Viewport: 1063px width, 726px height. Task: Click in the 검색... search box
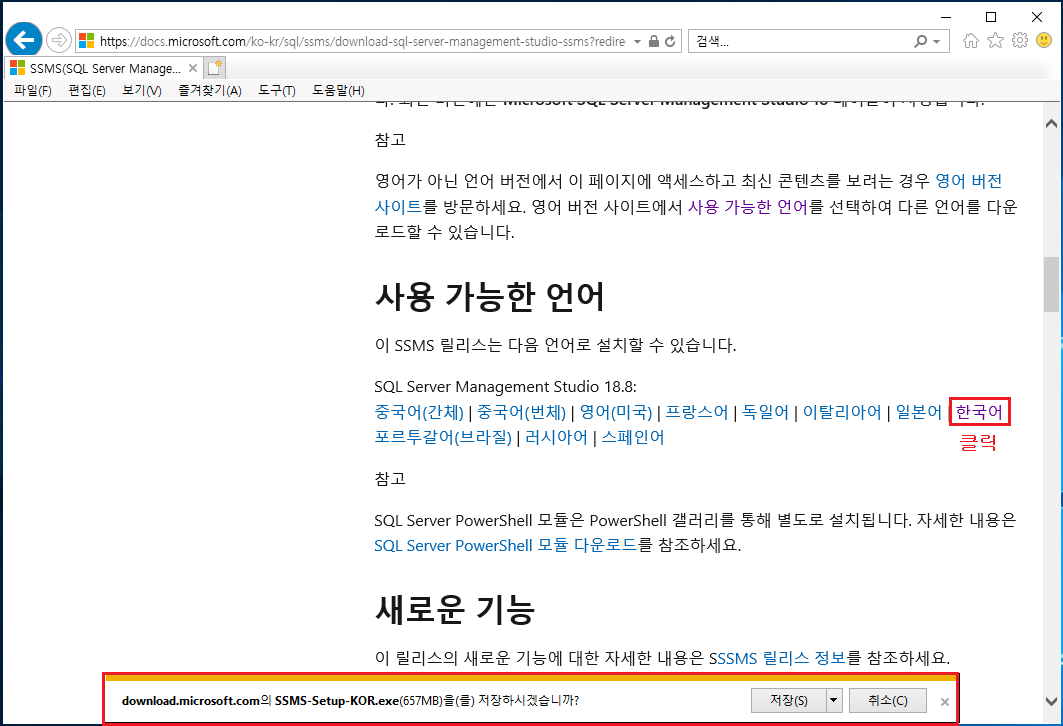point(800,41)
